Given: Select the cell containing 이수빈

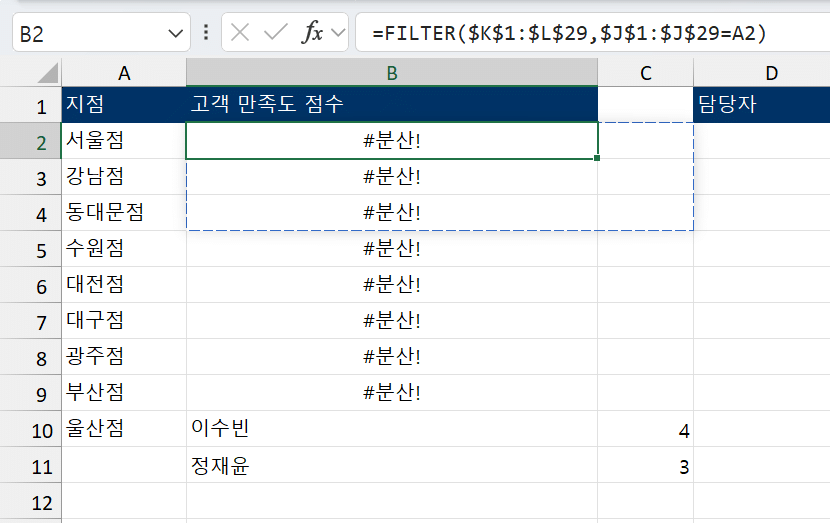Looking at the screenshot, I should pos(392,429).
